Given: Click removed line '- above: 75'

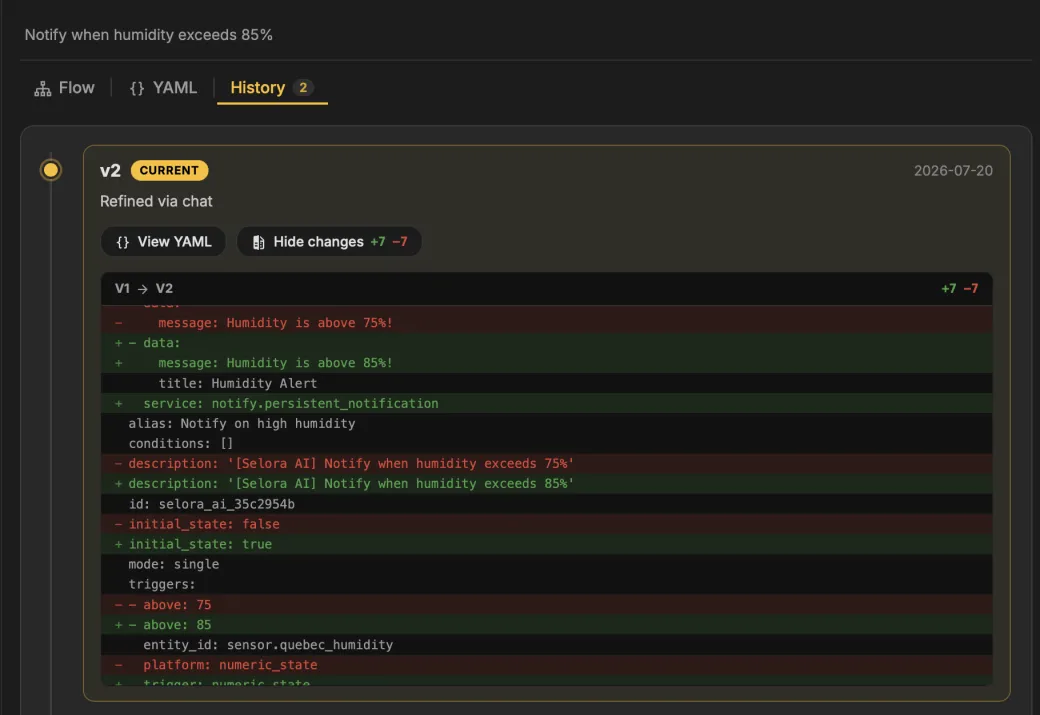Looking at the screenshot, I should [547, 605].
